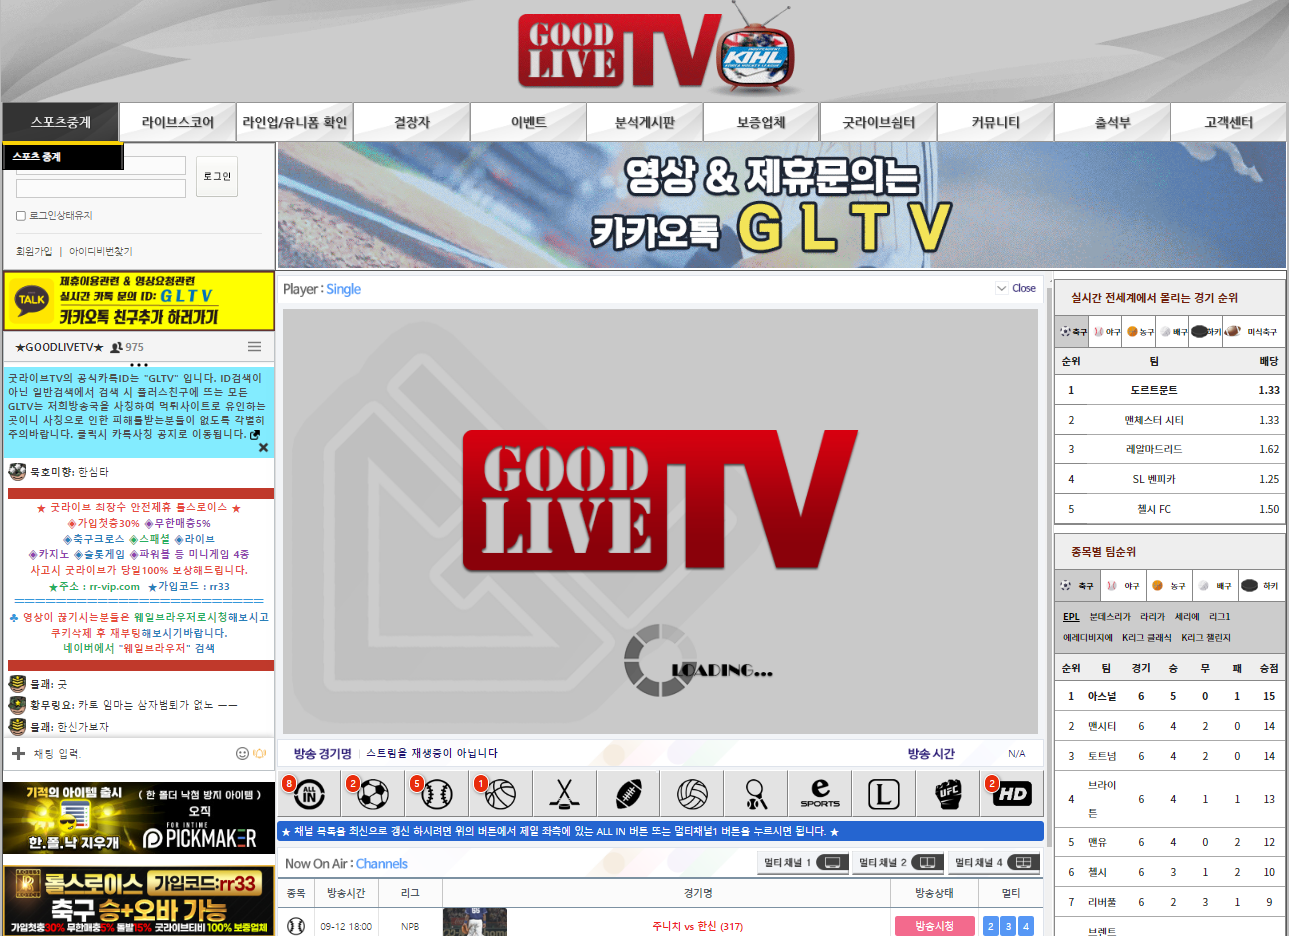
Task: Click the UFC glove filter icon
Action: pyautogui.click(x=948, y=794)
